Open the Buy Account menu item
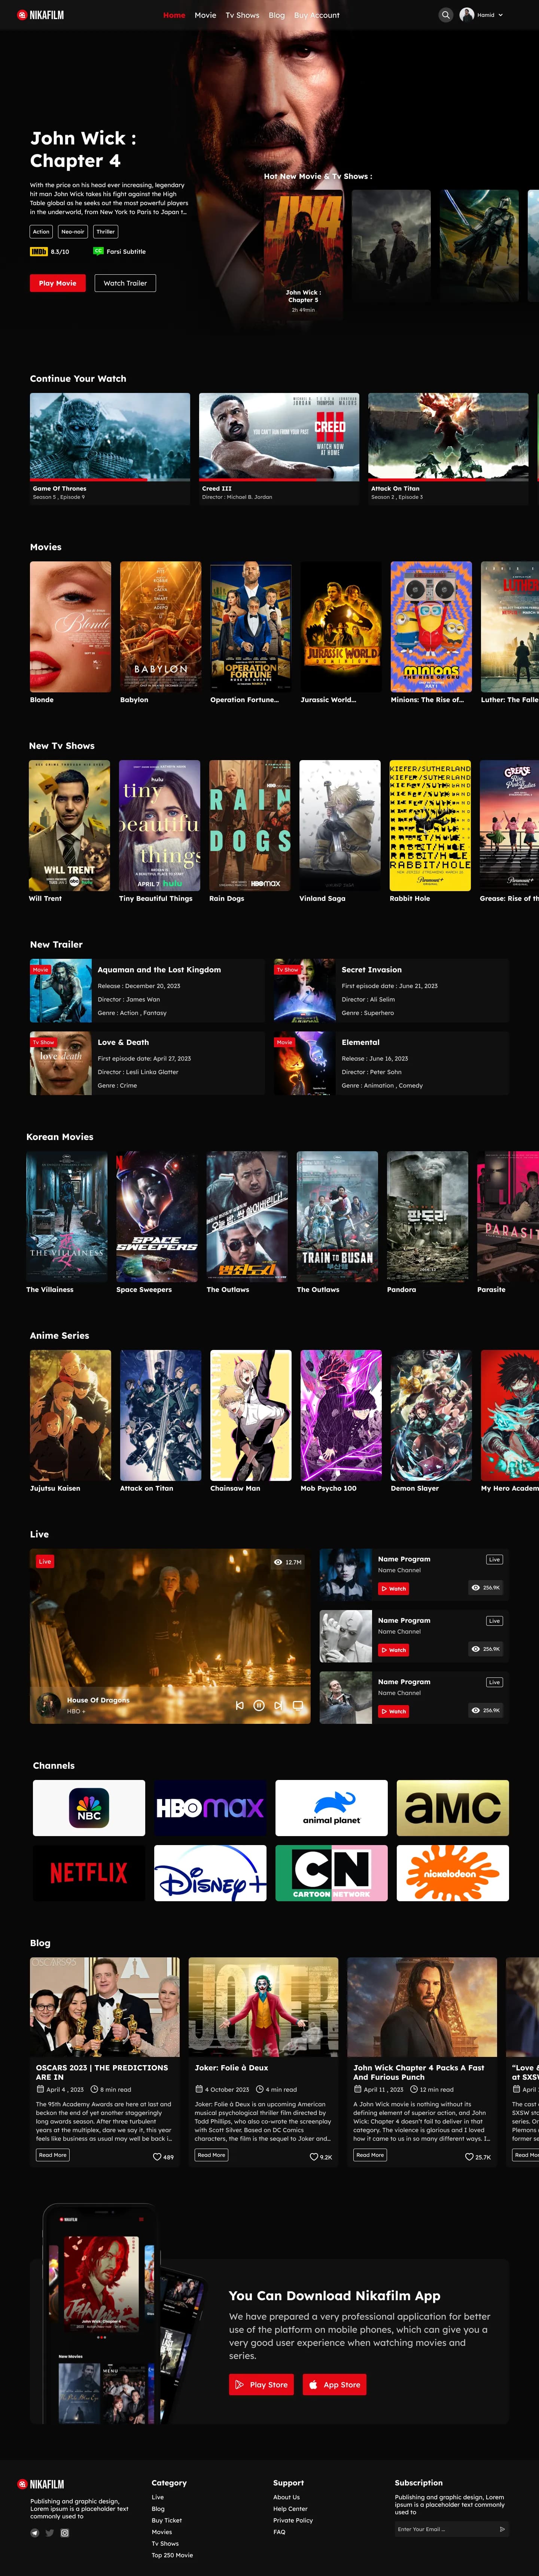 point(317,15)
